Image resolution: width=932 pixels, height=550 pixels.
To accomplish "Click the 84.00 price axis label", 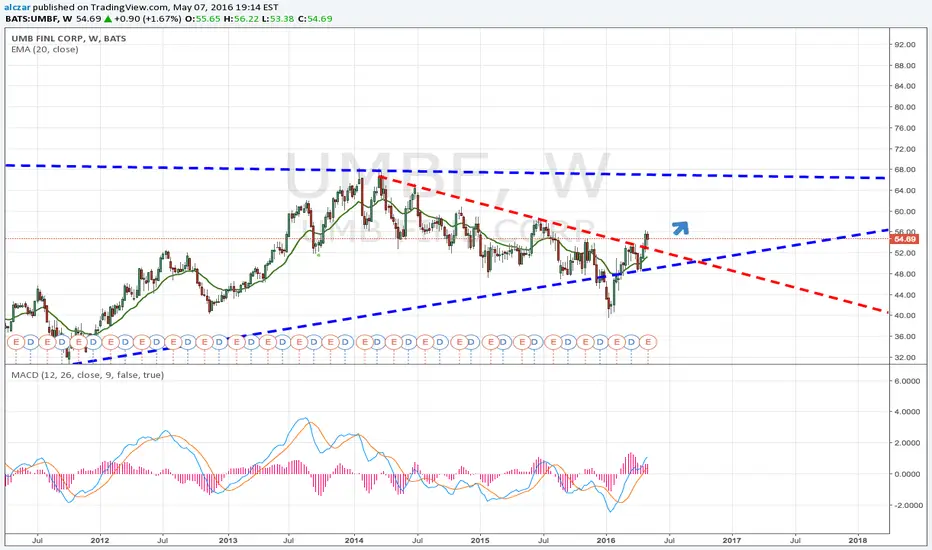I will [x=905, y=86].
